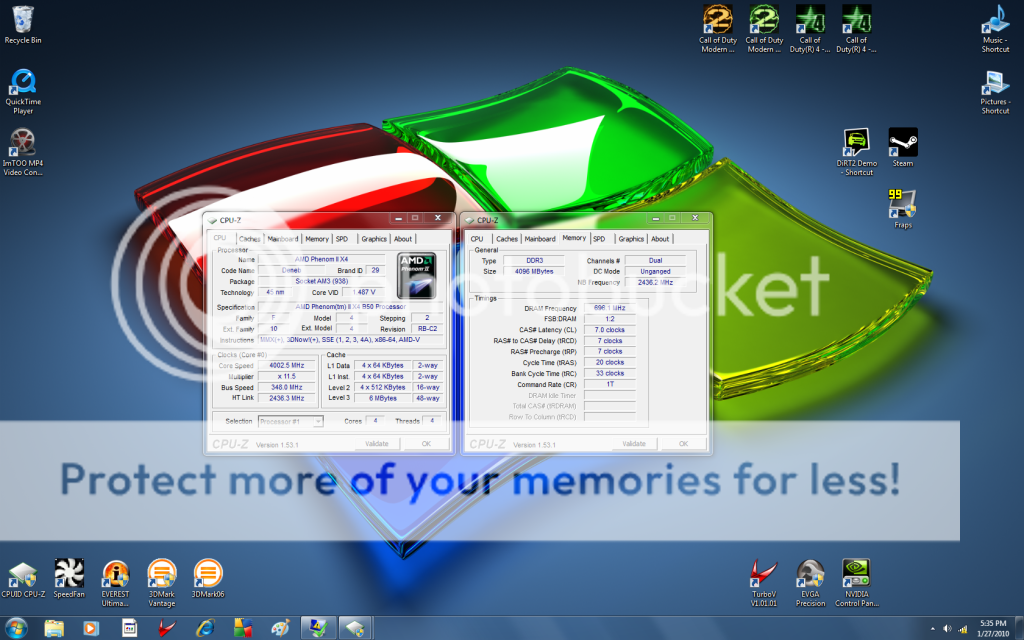1024x640 pixels.
Task: Click OK in the right CPU-Z window
Action: [684, 444]
